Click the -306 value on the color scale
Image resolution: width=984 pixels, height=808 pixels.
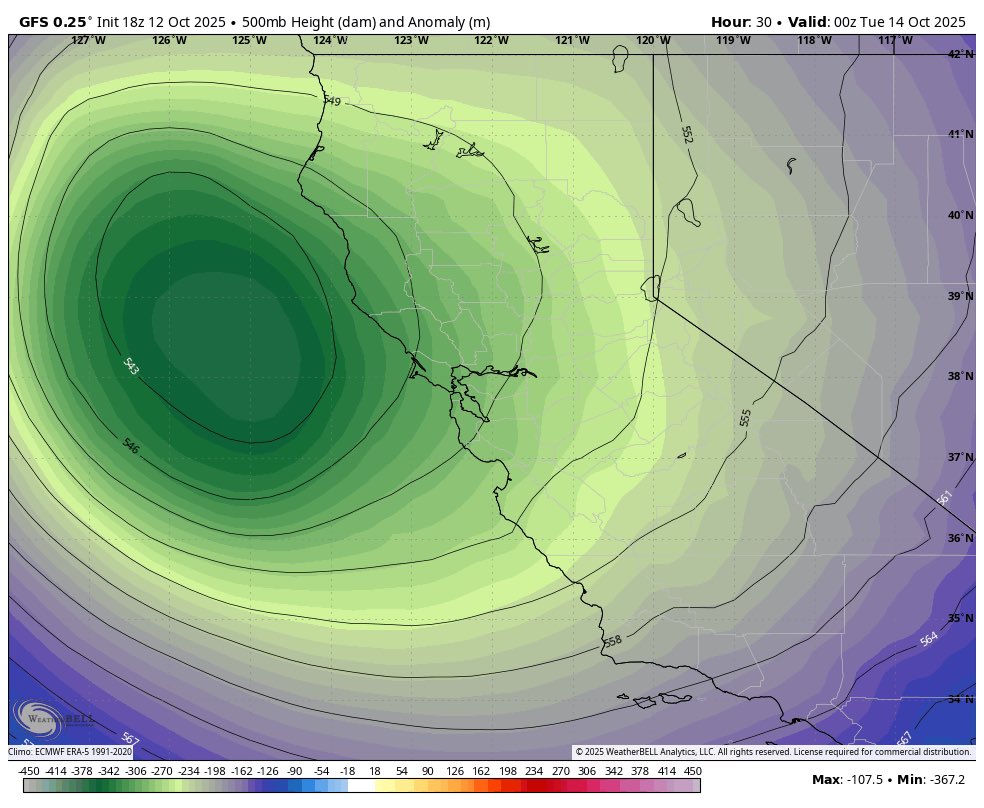click(x=136, y=771)
